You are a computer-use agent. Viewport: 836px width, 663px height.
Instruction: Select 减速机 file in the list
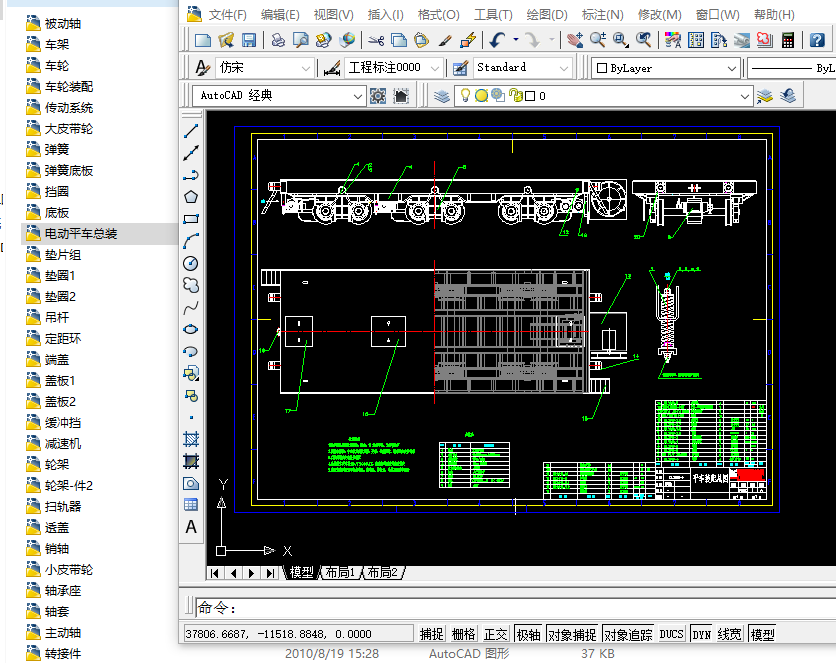(x=63, y=443)
